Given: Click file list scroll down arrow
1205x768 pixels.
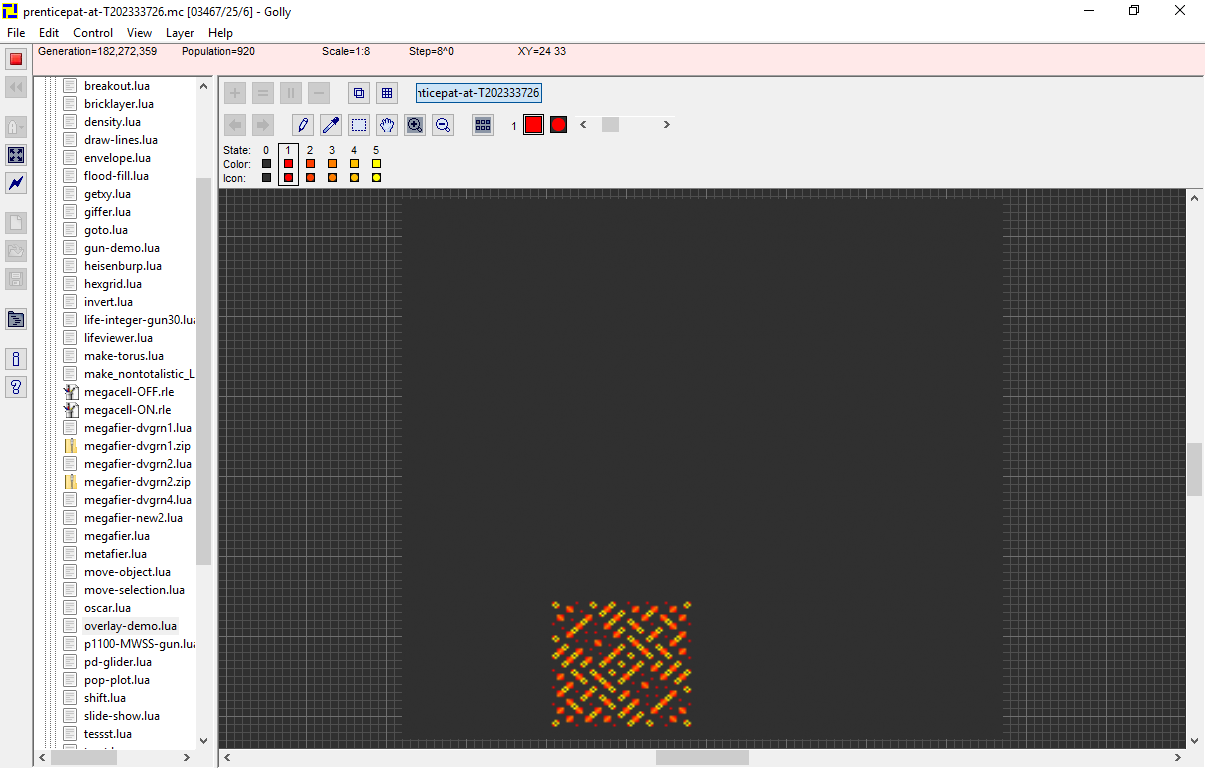Looking at the screenshot, I should point(204,741).
